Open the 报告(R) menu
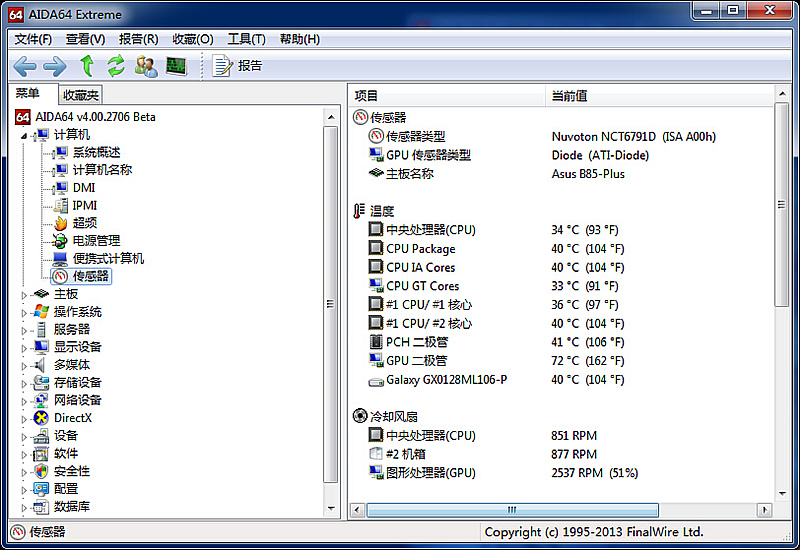Screen dimensions: 800x550 [138, 39]
